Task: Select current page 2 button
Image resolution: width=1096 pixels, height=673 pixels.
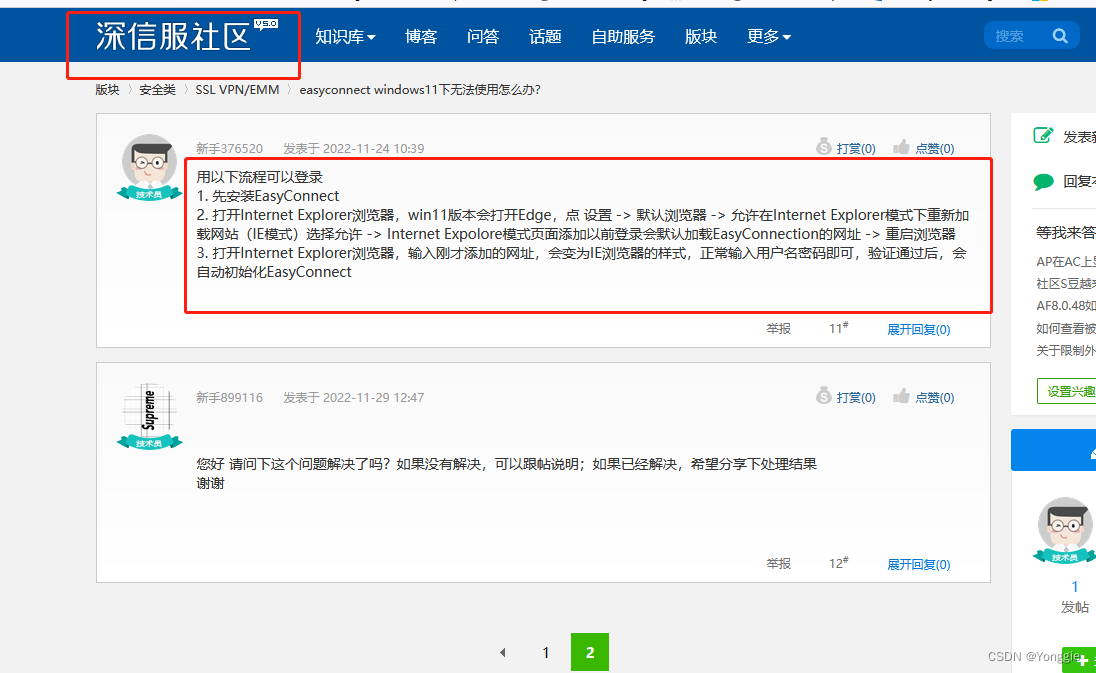Action: 590,652
